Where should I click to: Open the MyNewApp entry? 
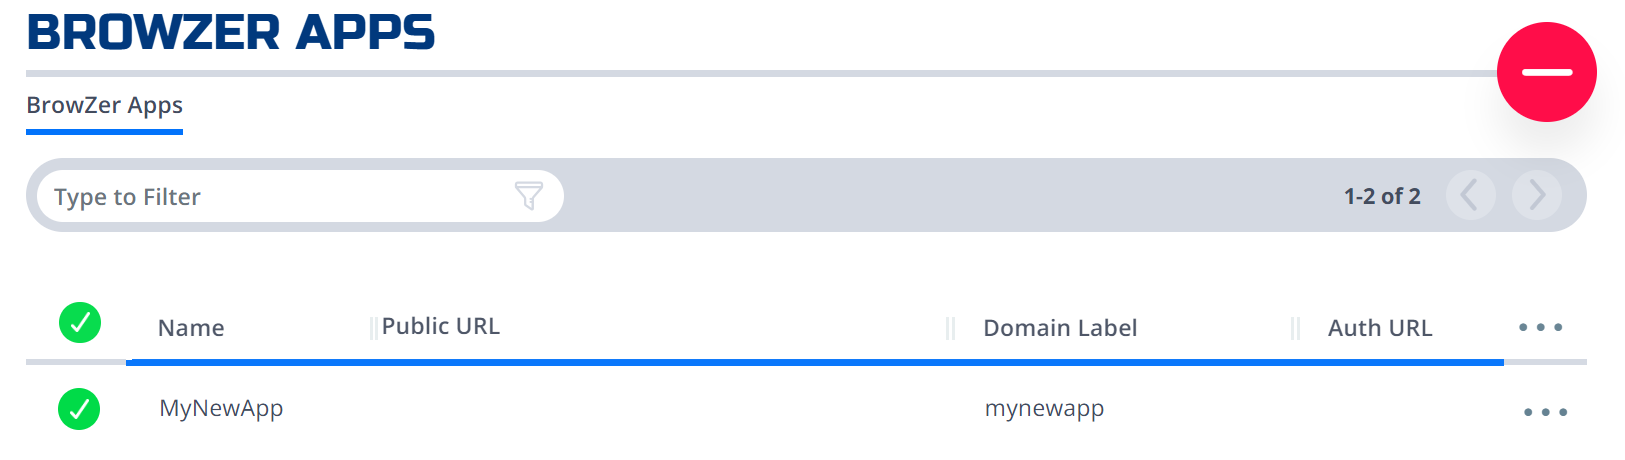[221, 408]
